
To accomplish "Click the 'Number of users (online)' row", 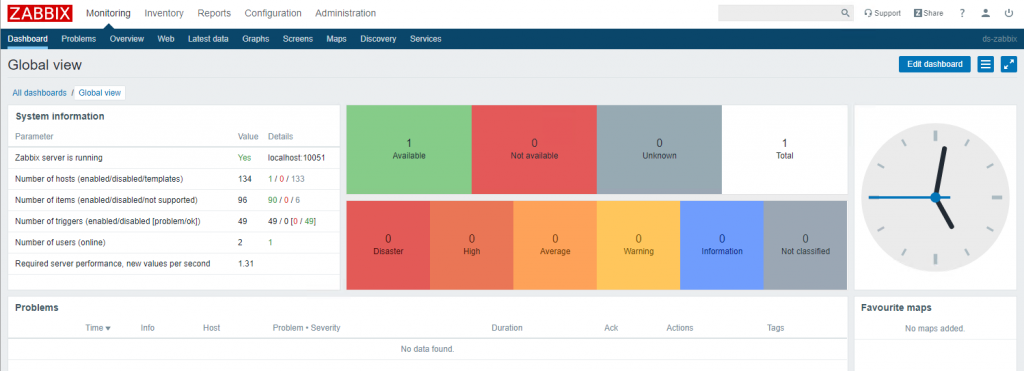I will point(174,242).
